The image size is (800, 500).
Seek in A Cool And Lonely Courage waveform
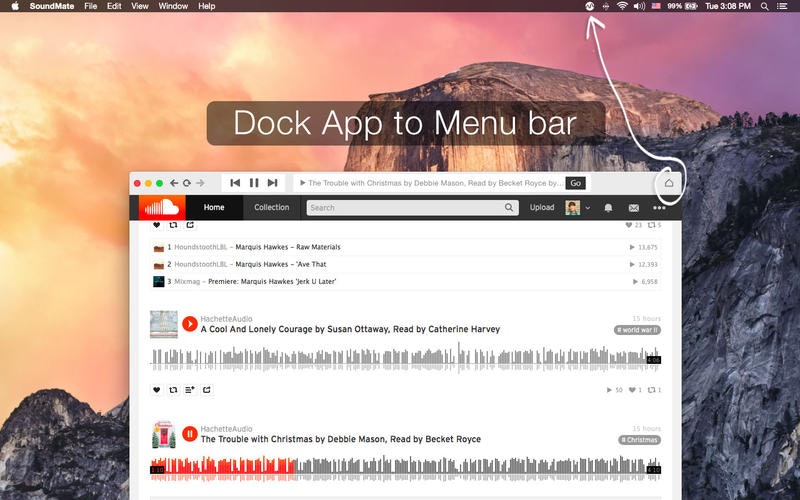406,357
